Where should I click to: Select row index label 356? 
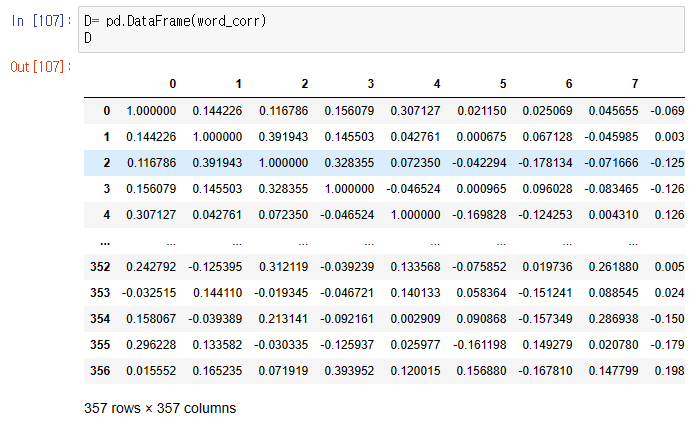(100, 369)
